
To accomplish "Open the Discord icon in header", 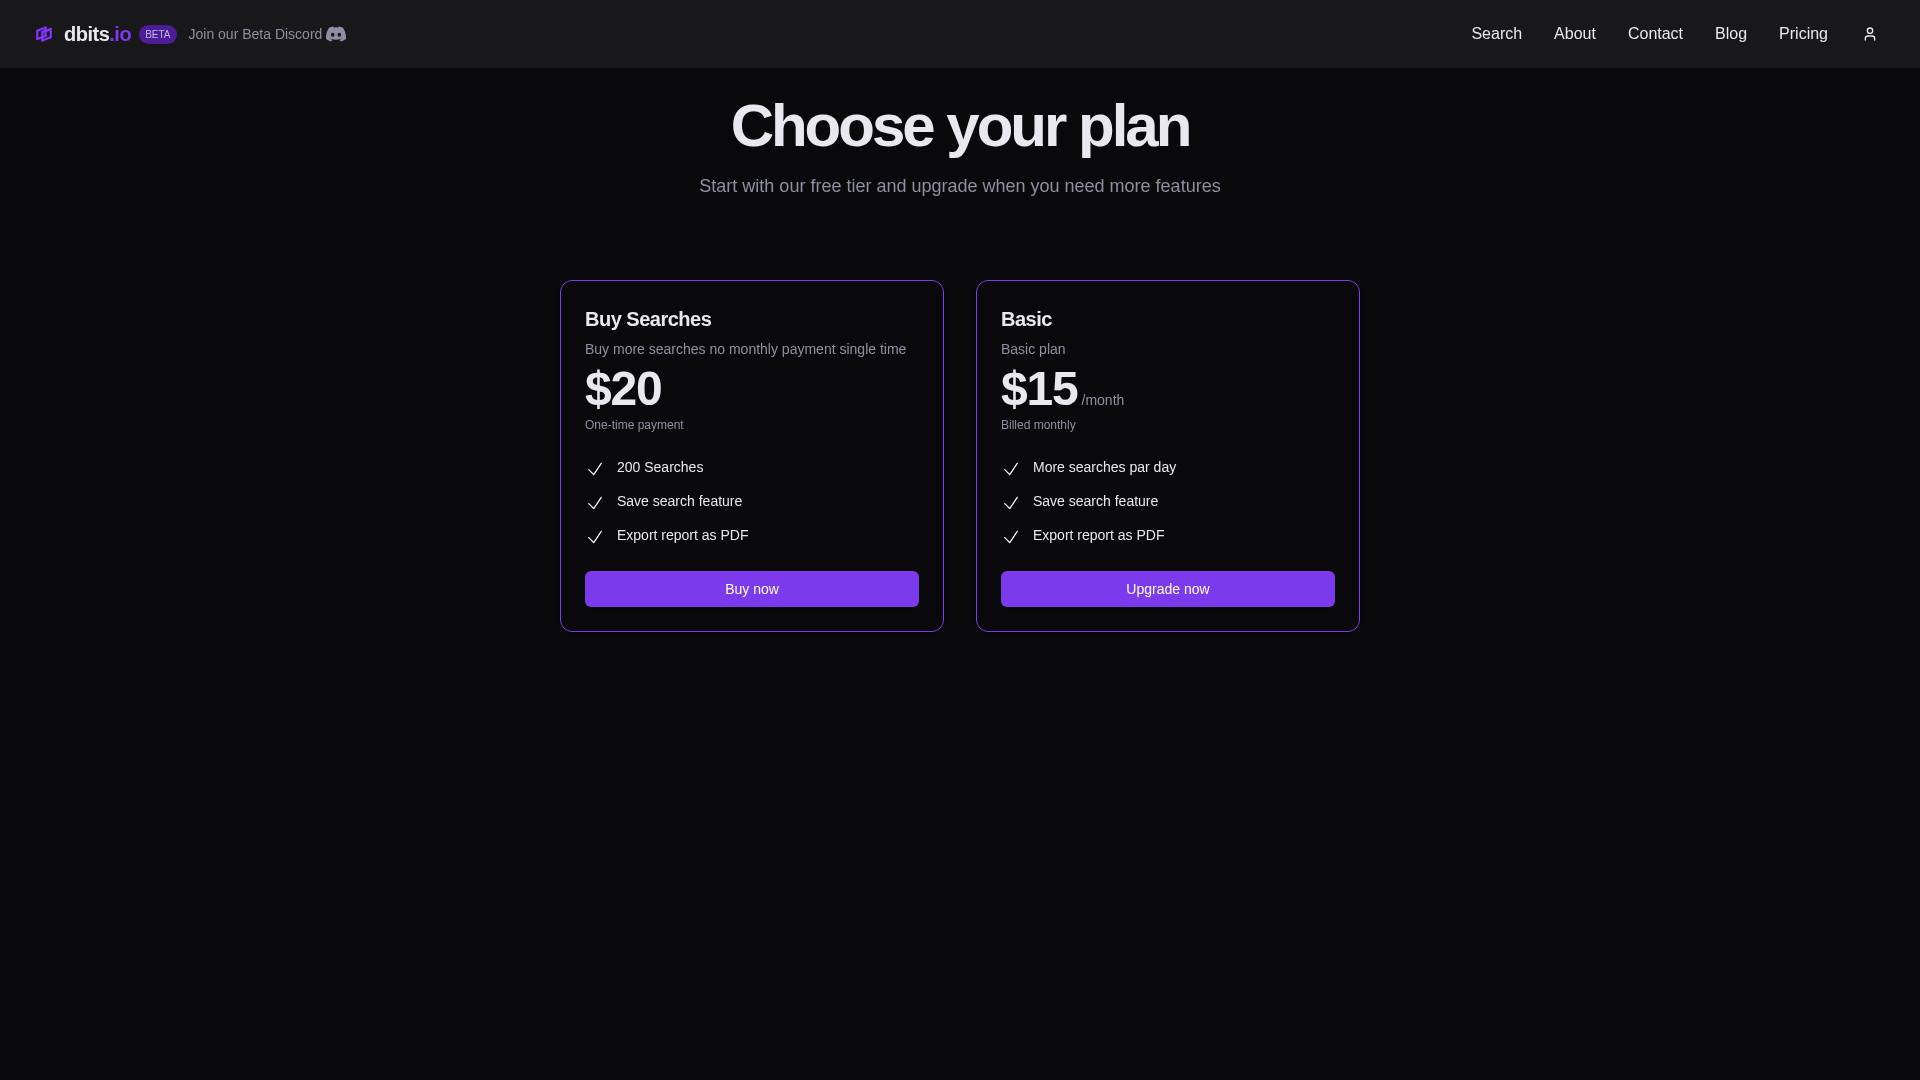I will click(336, 34).
